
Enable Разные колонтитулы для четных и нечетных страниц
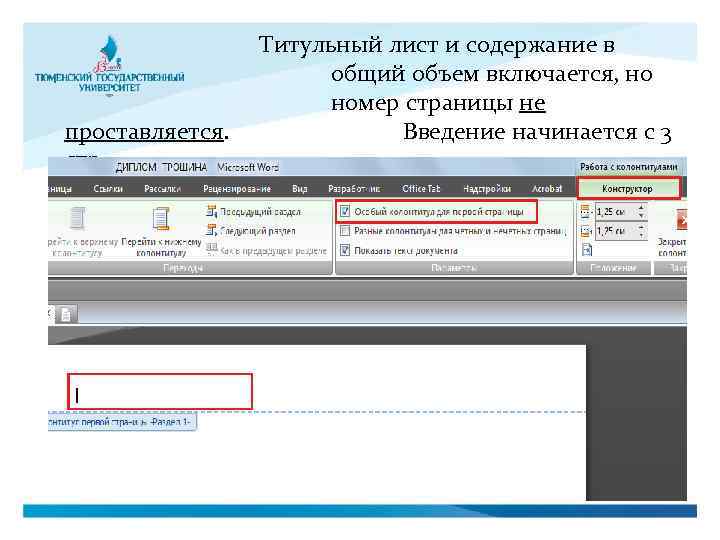[x=344, y=231]
